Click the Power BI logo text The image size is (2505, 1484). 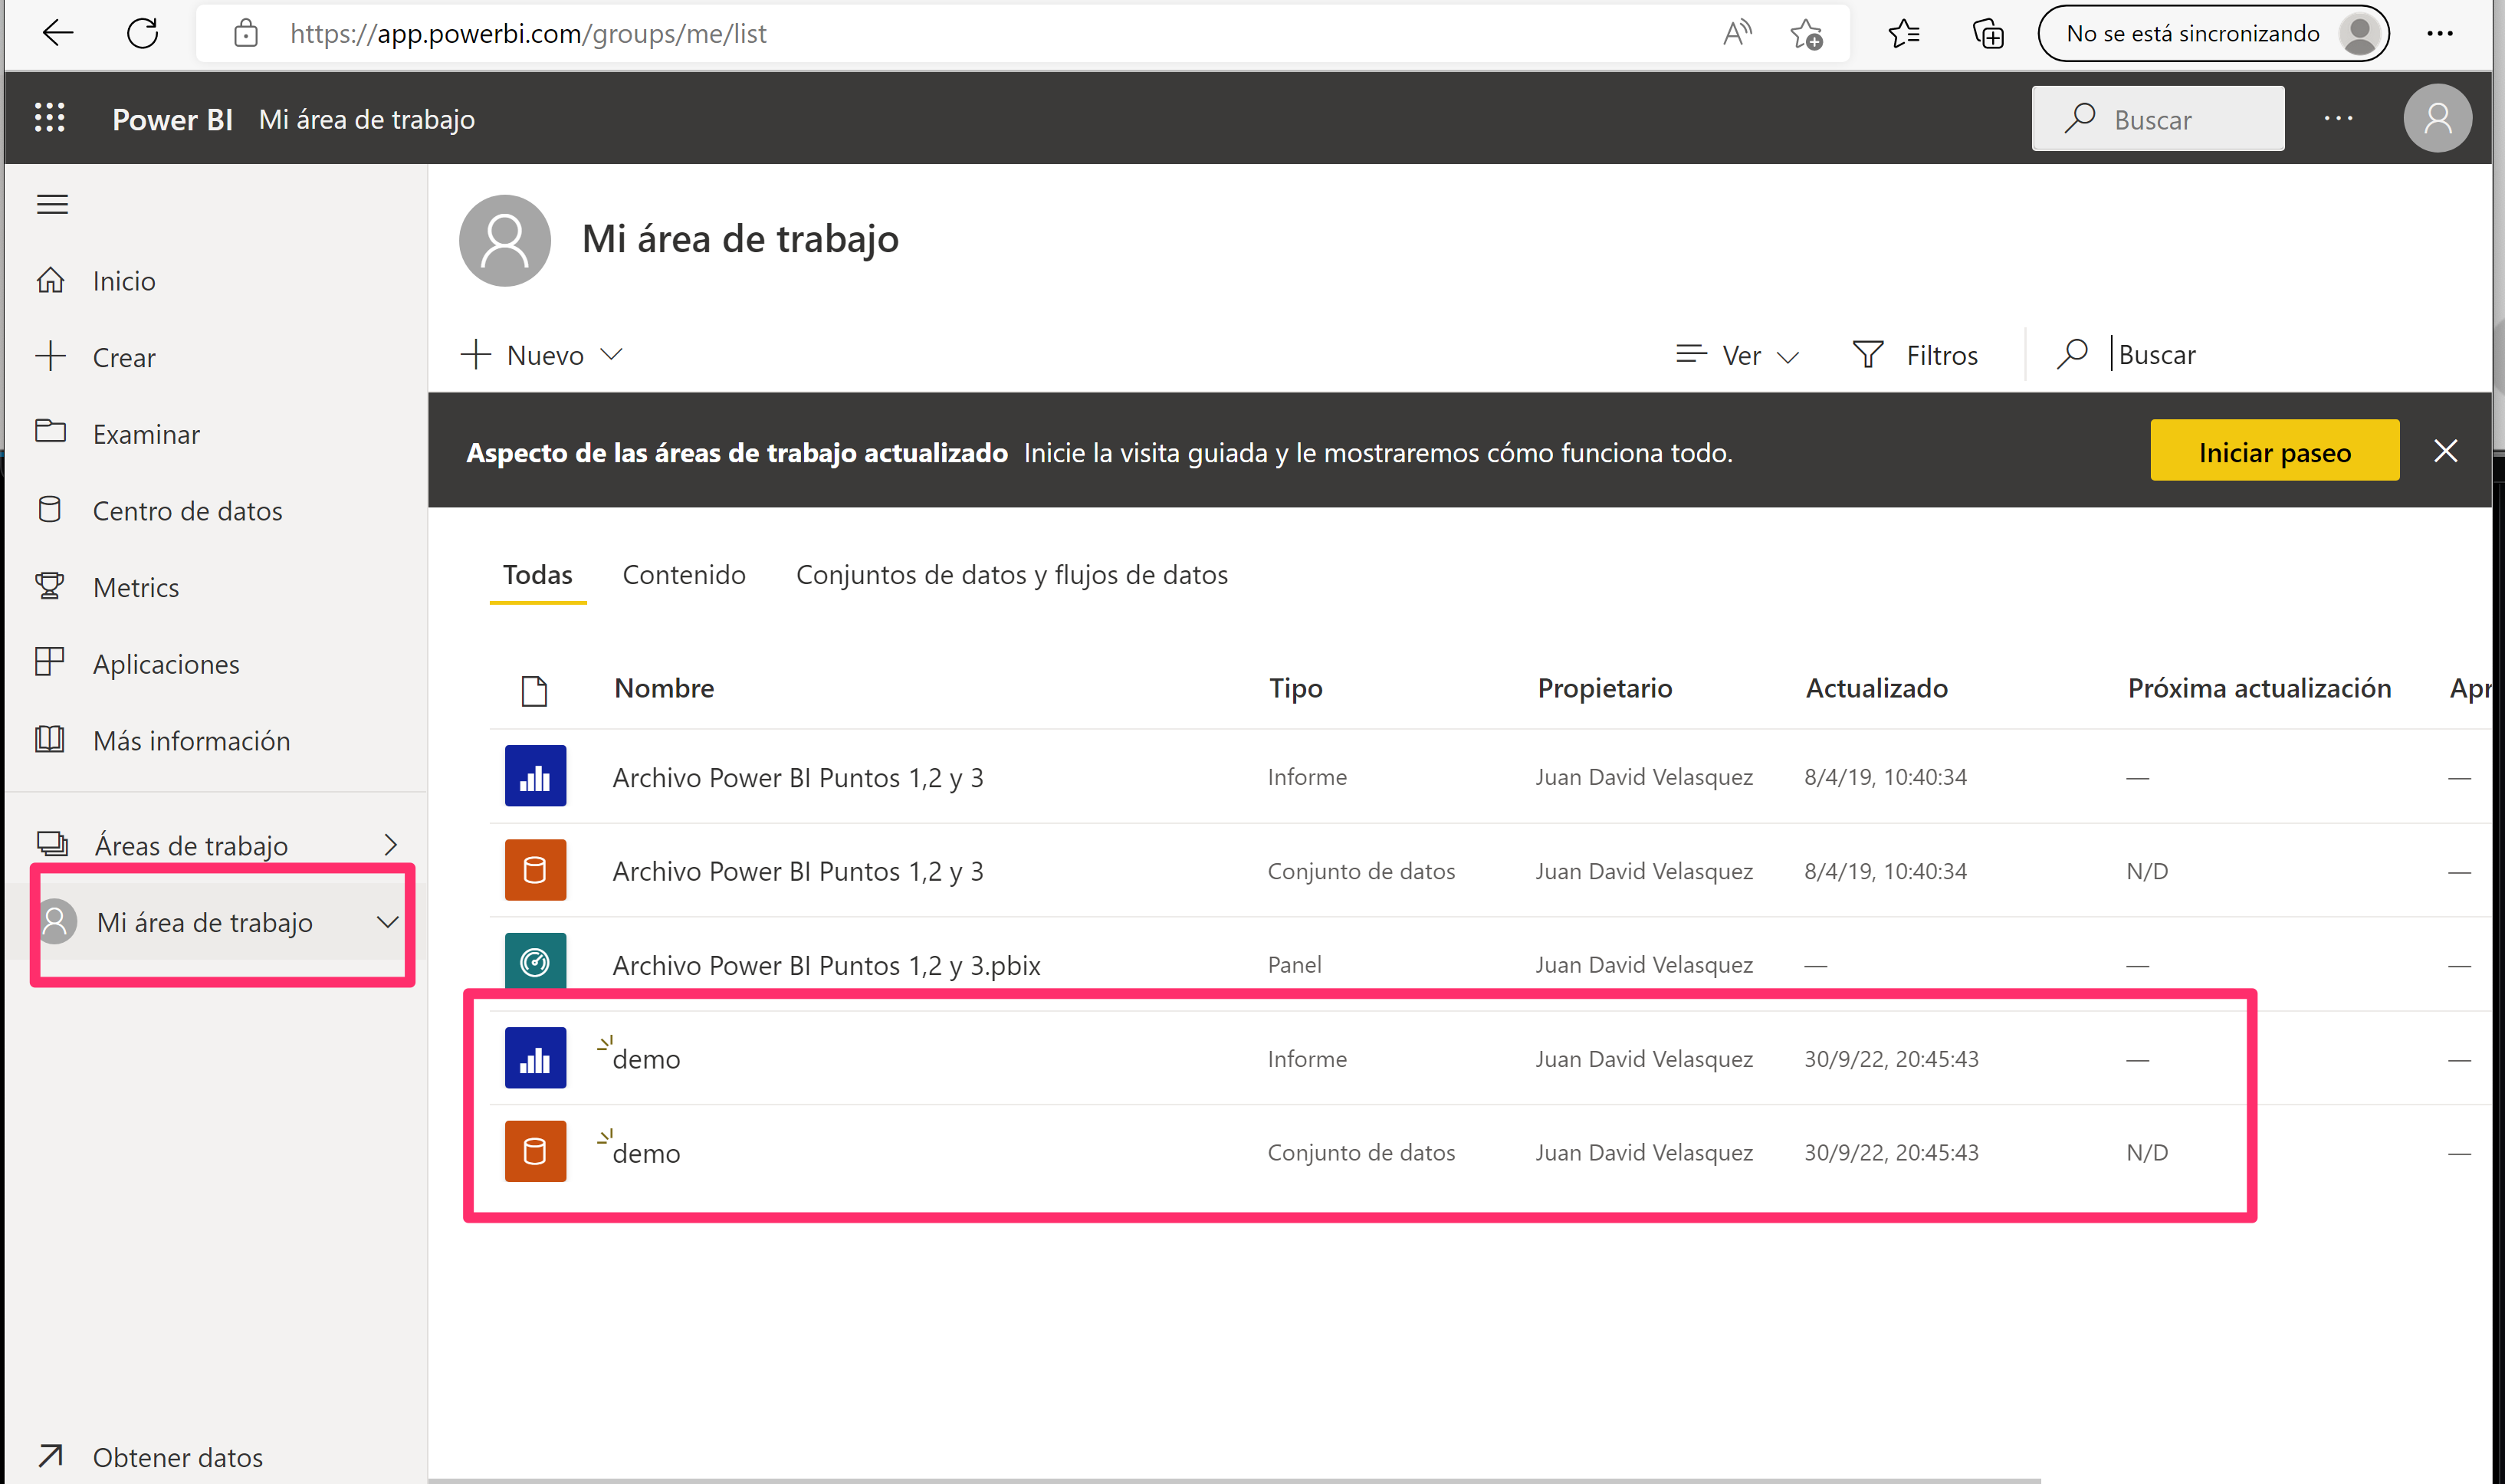[x=172, y=119]
